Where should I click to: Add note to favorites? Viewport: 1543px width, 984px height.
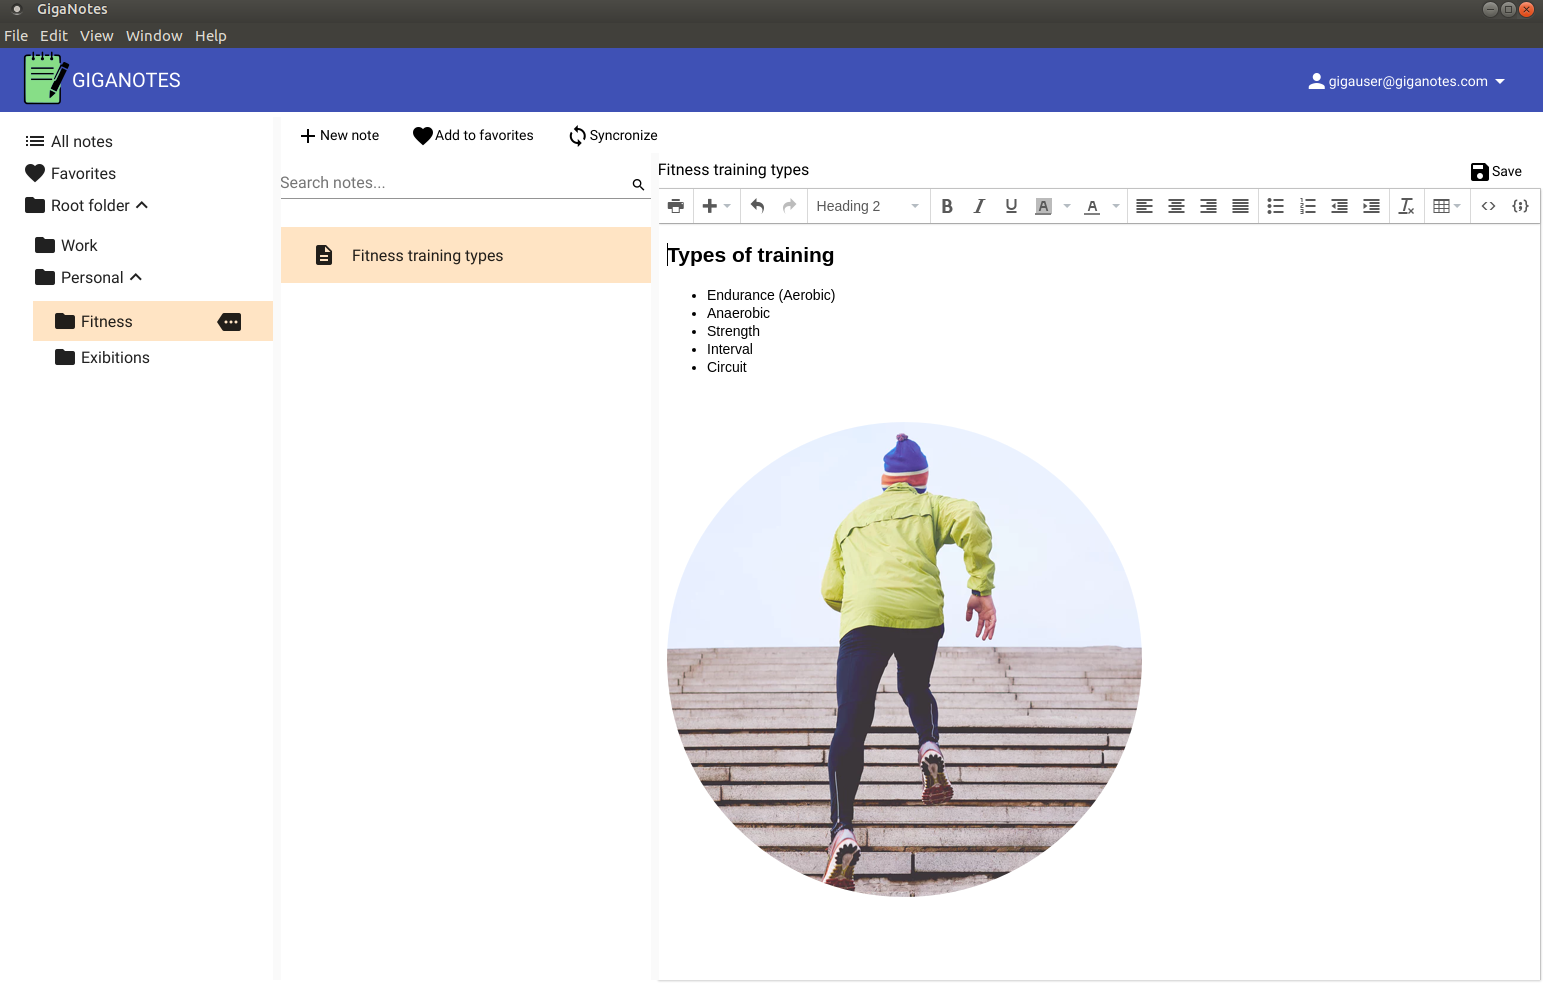point(473,136)
